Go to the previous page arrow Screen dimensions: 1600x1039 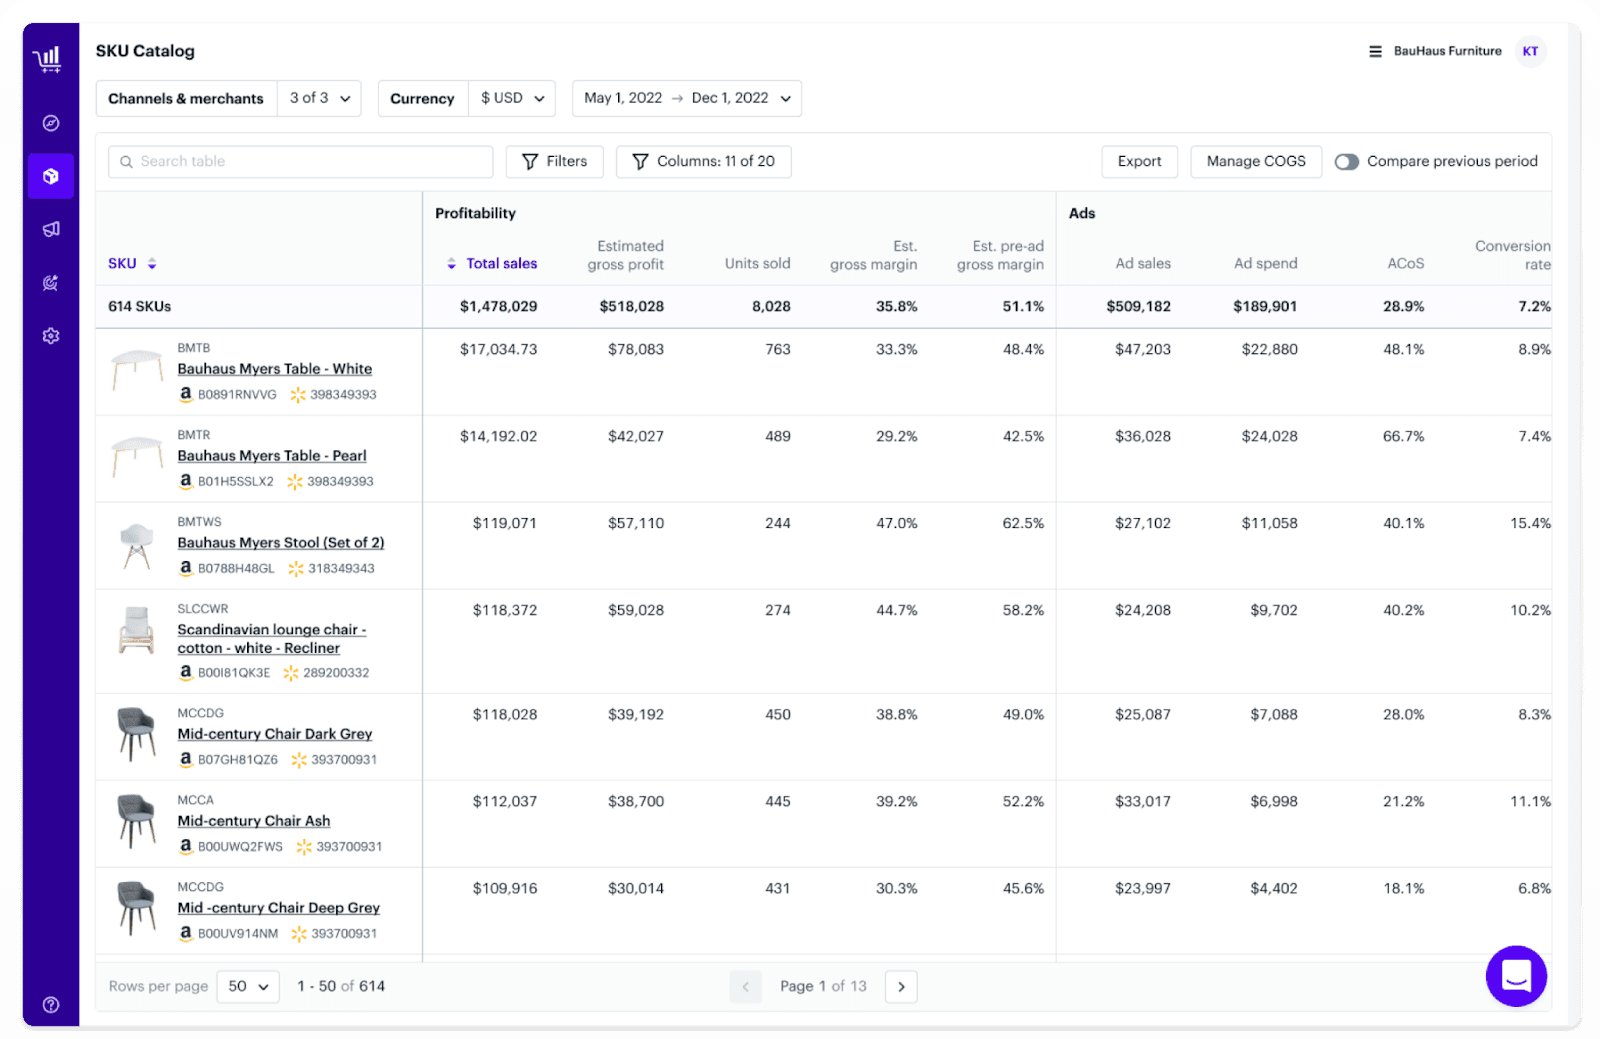746,986
